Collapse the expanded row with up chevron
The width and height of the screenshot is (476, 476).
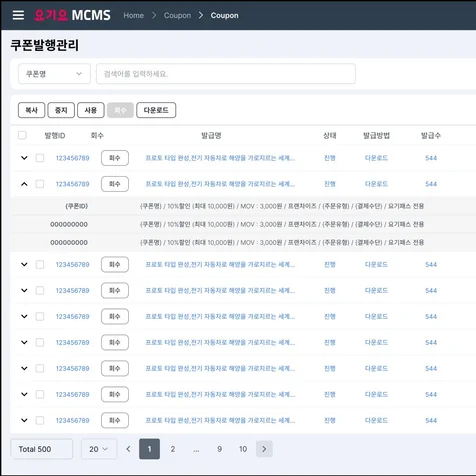pos(24,184)
